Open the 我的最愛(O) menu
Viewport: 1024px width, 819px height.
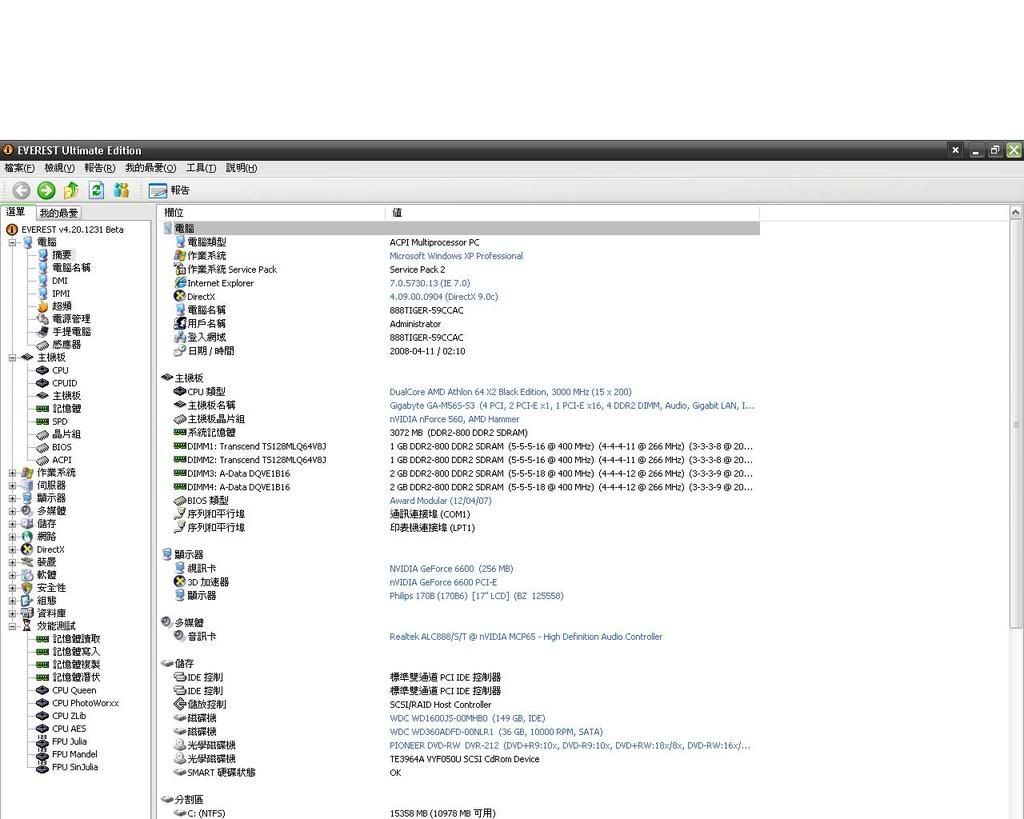click(151, 168)
